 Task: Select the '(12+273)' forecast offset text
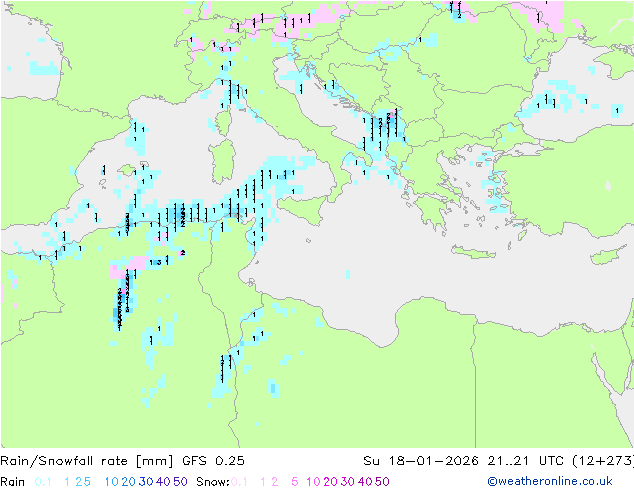[x=603, y=461]
